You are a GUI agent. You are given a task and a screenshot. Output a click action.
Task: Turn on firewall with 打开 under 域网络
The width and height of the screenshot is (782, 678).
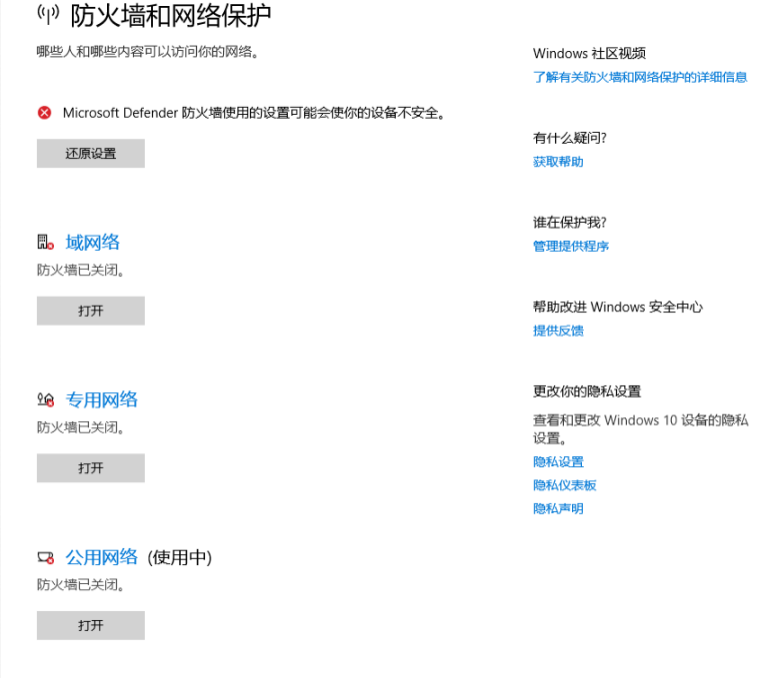[x=91, y=311]
